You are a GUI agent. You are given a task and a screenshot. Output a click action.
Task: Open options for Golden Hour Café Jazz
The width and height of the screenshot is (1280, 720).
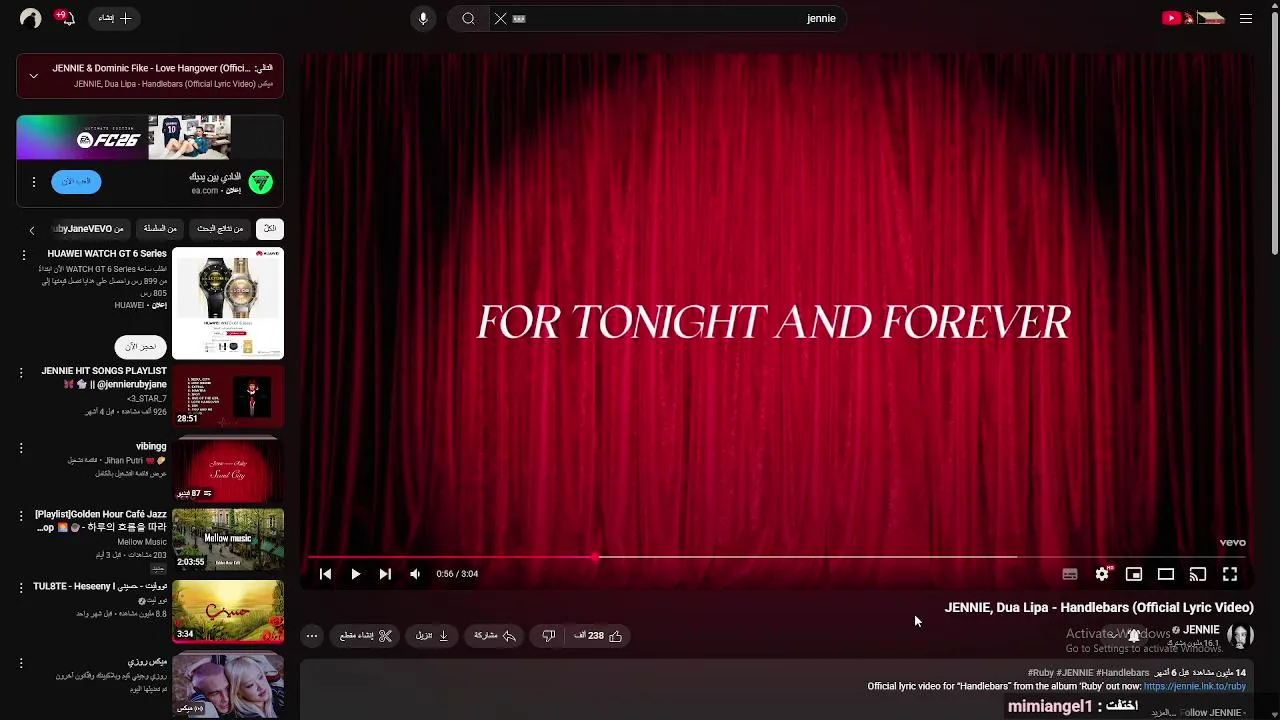click(x=21, y=516)
